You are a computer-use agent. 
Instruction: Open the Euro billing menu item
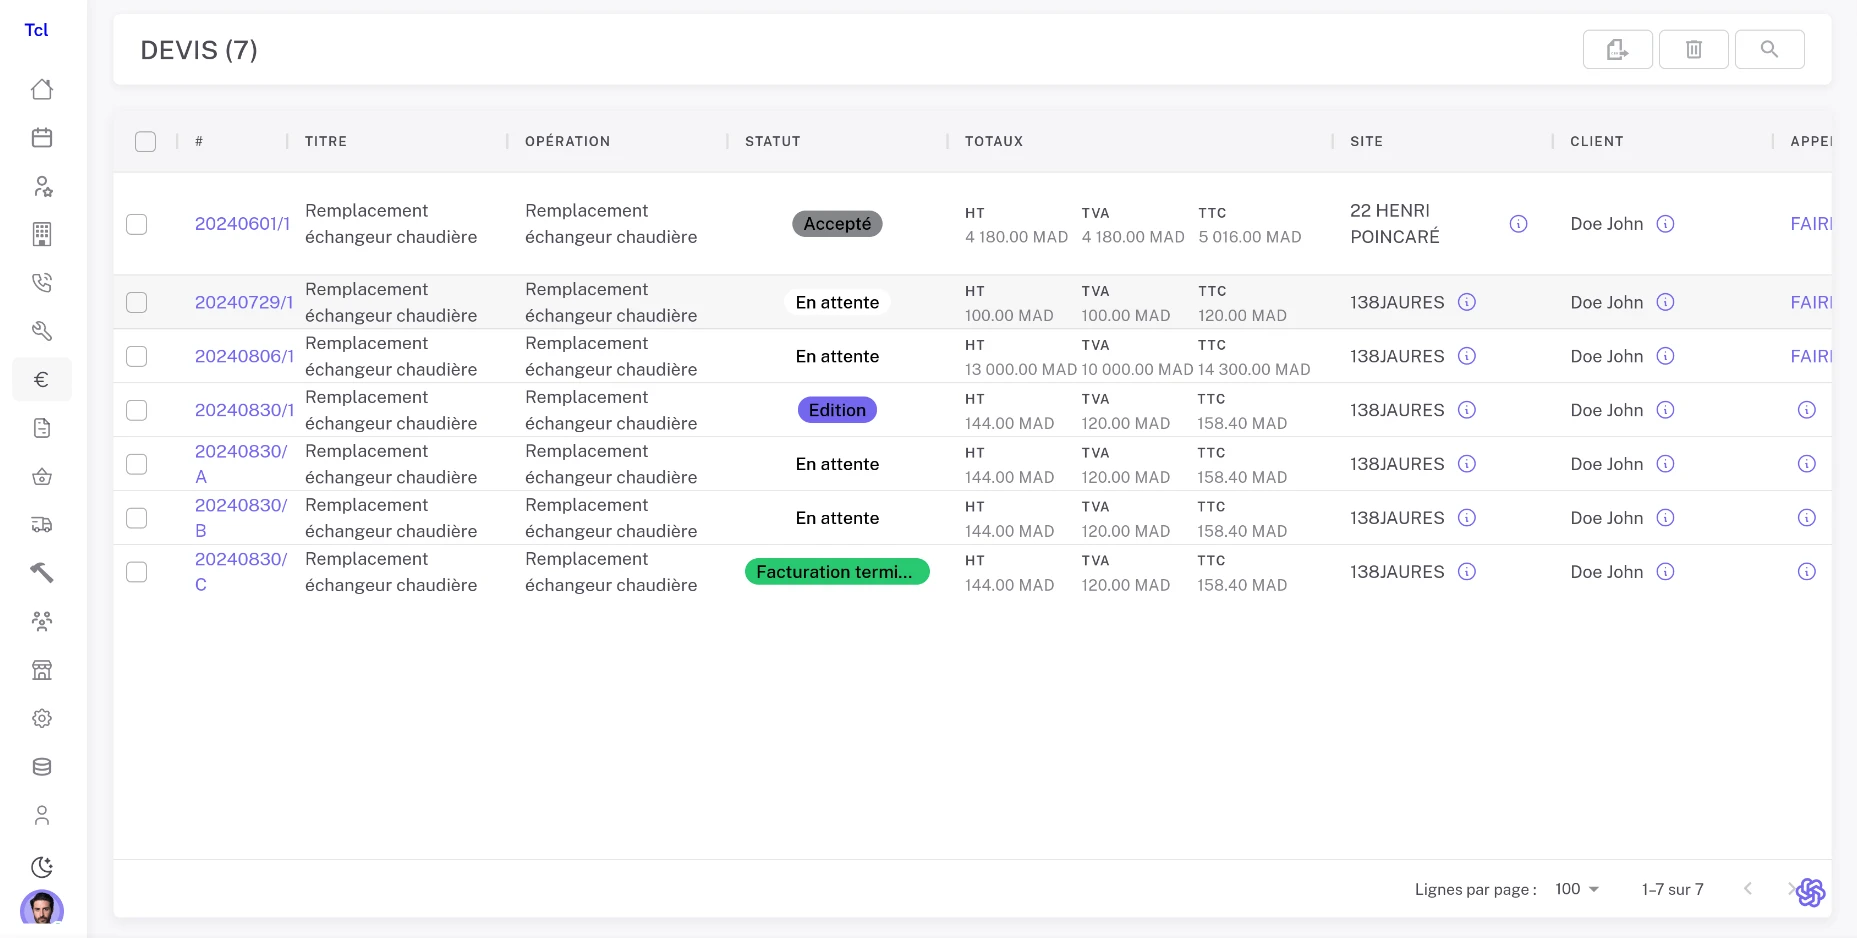(42, 380)
